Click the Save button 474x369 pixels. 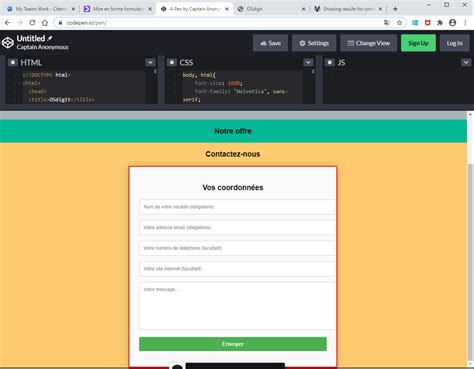pyautogui.click(x=270, y=43)
